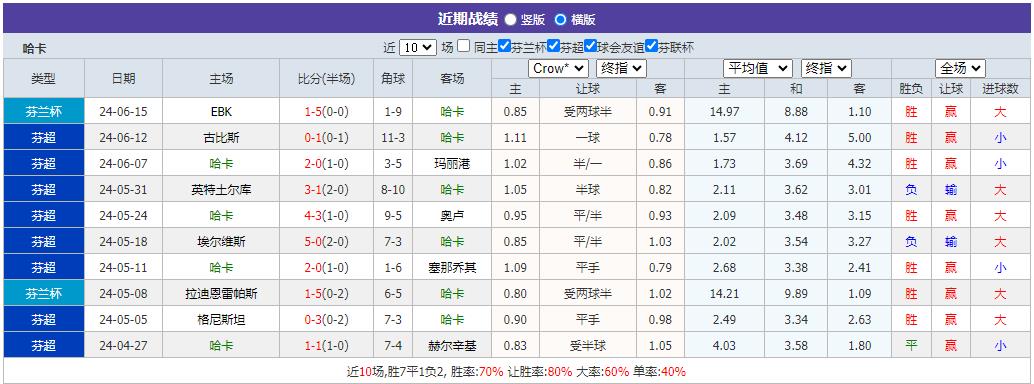Click the home odds 14.97
Viewport: 1034px width, 384px height.
[x=724, y=112]
